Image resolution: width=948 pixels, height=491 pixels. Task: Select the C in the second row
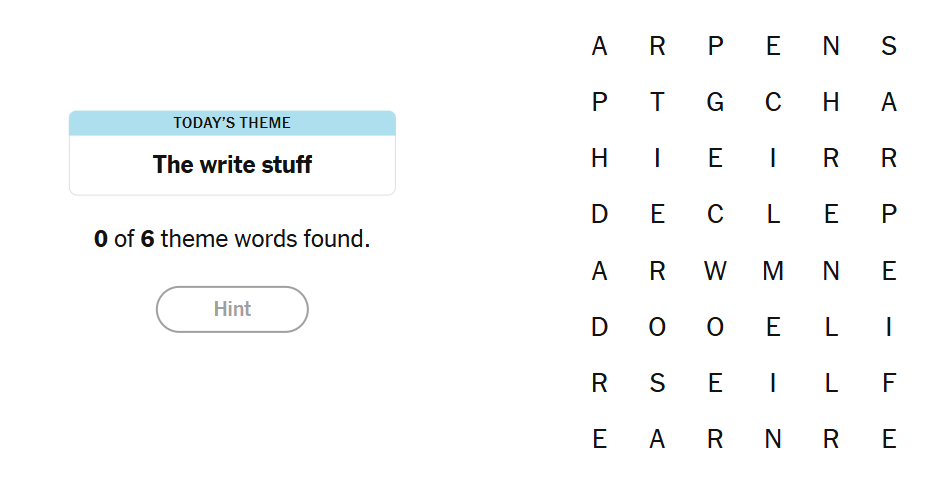(773, 103)
